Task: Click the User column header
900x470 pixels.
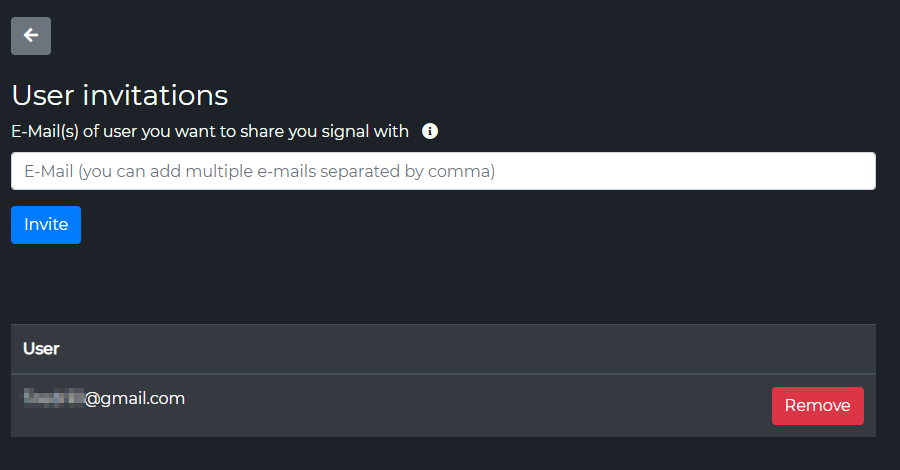Action: click(x=41, y=349)
